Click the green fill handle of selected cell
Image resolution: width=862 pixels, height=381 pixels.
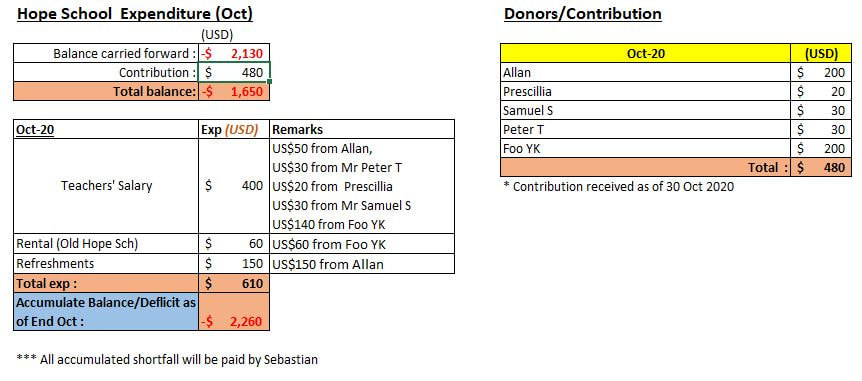point(270,82)
